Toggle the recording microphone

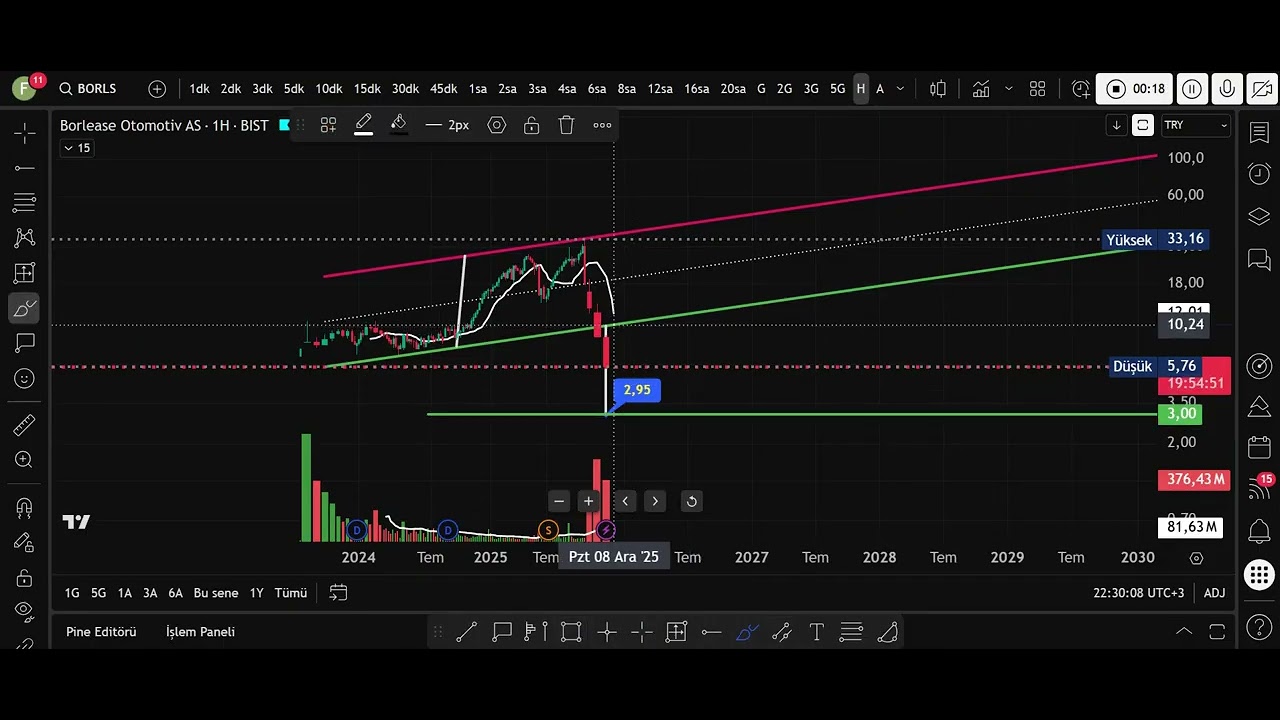tap(1227, 89)
